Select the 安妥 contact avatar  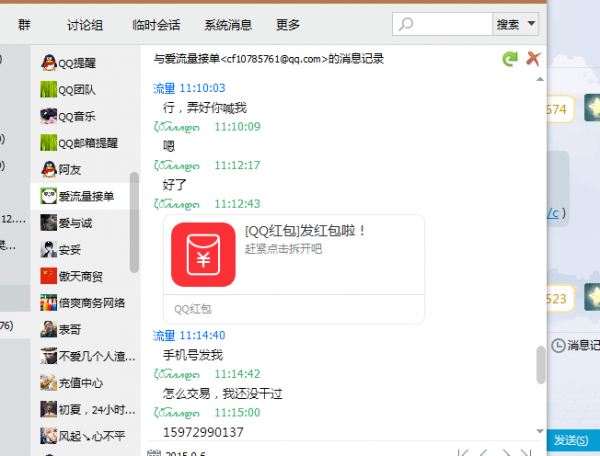49,249
